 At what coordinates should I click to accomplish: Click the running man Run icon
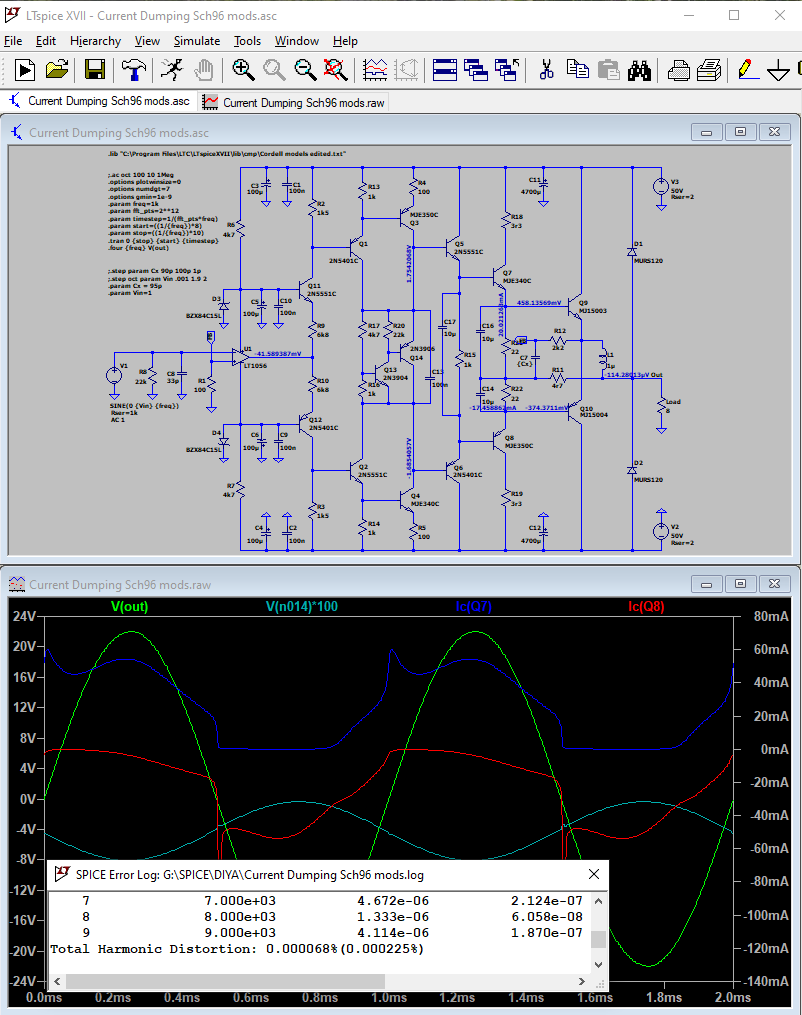pyautogui.click(x=172, y=70)
